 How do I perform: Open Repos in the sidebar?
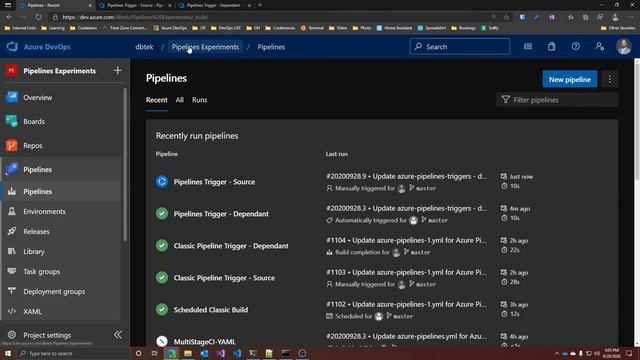[33, 146]
